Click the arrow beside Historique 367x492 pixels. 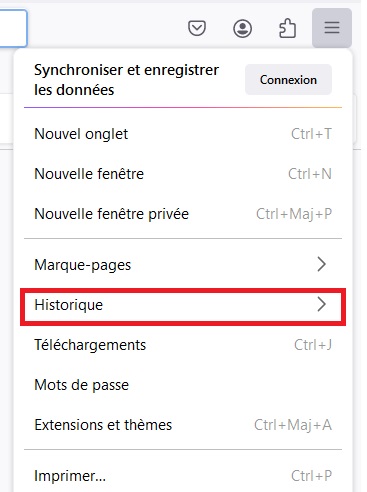[321, 304]
